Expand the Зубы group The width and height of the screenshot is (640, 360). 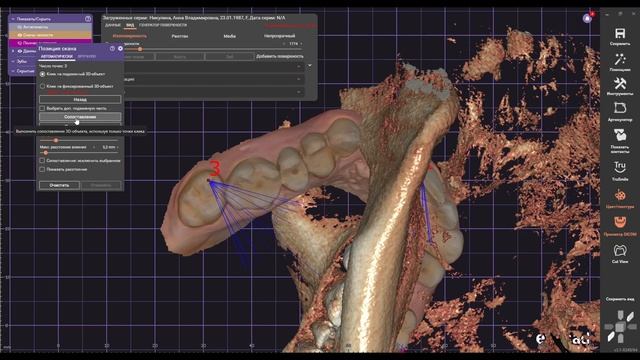tap(13, 61)
